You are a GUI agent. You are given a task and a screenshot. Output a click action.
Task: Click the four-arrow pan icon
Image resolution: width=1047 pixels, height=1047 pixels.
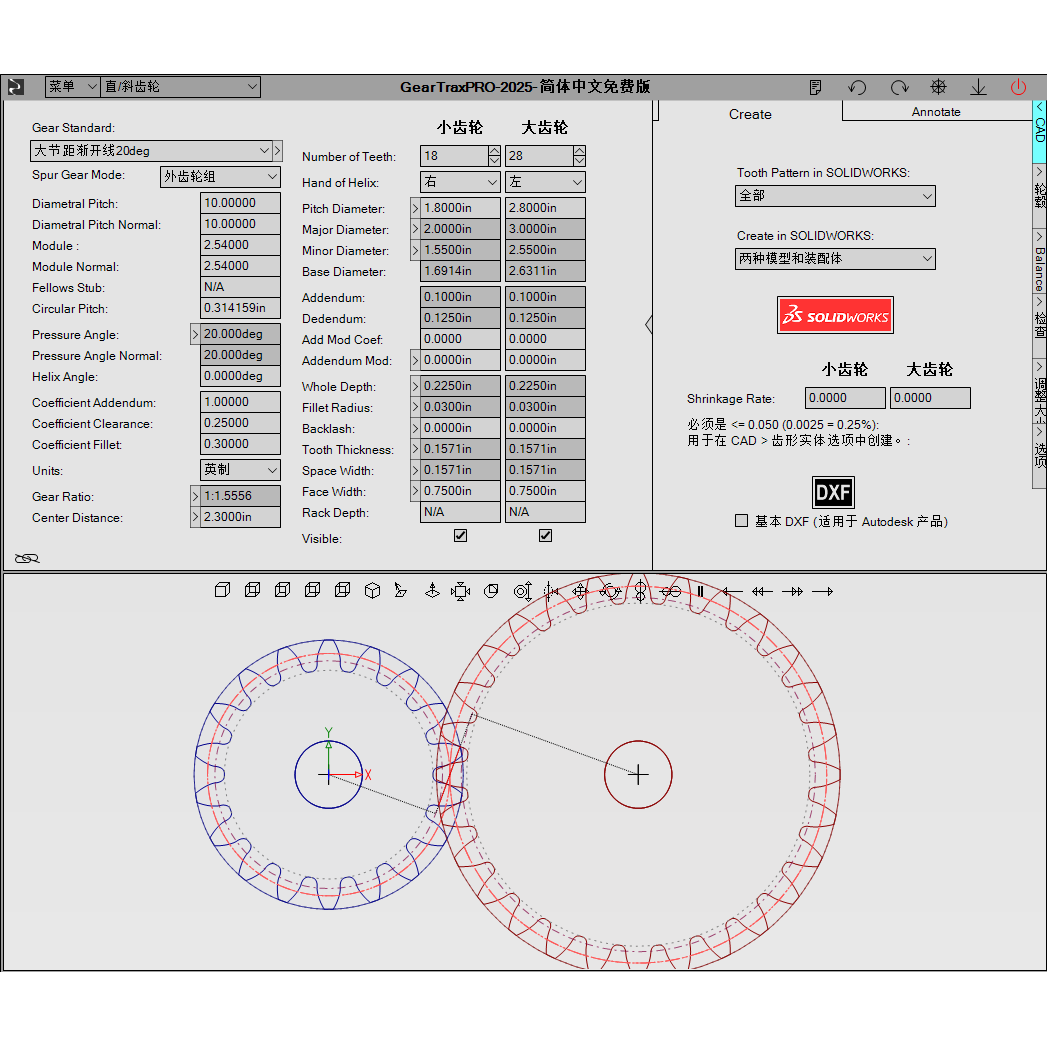580,592
